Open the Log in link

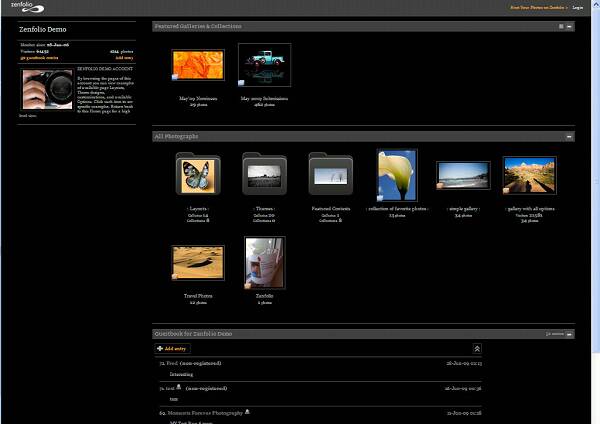[x=577, y=8]
